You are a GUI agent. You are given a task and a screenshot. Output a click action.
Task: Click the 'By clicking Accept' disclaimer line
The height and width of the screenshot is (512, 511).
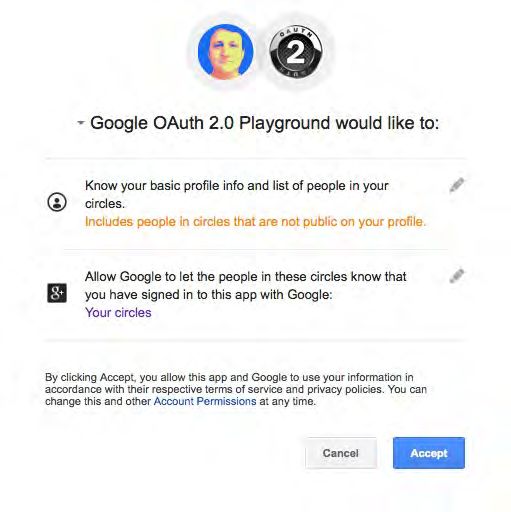pos(229,377)
